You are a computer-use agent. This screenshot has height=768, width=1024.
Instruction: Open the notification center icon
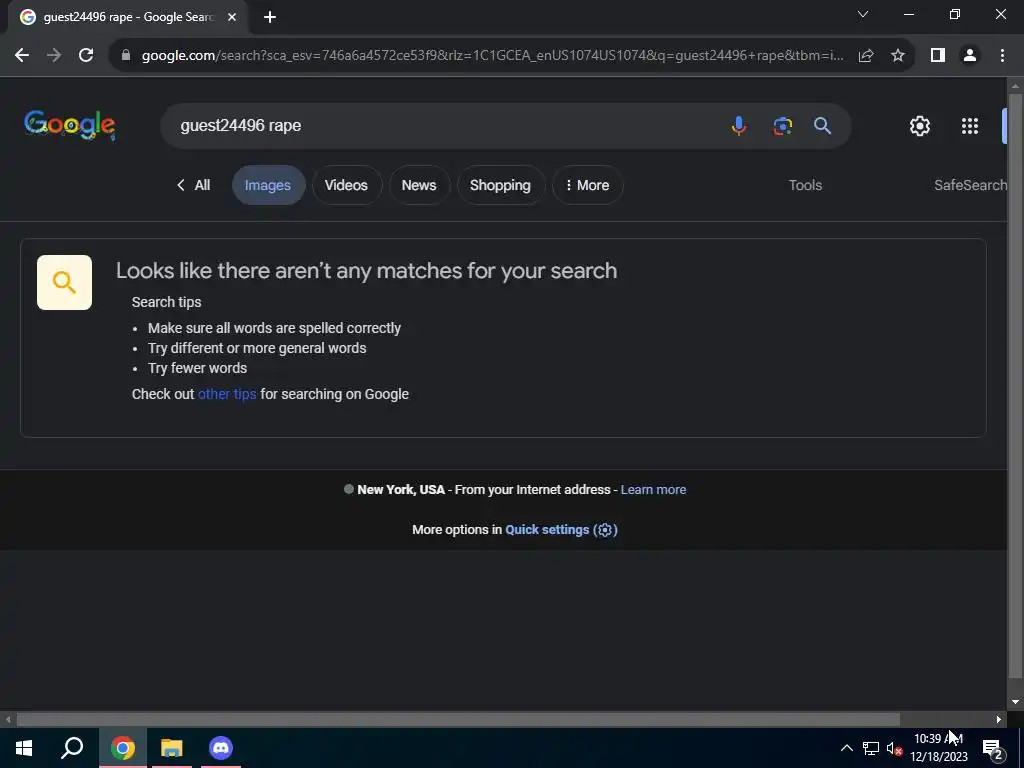click(x=993, y=748)
